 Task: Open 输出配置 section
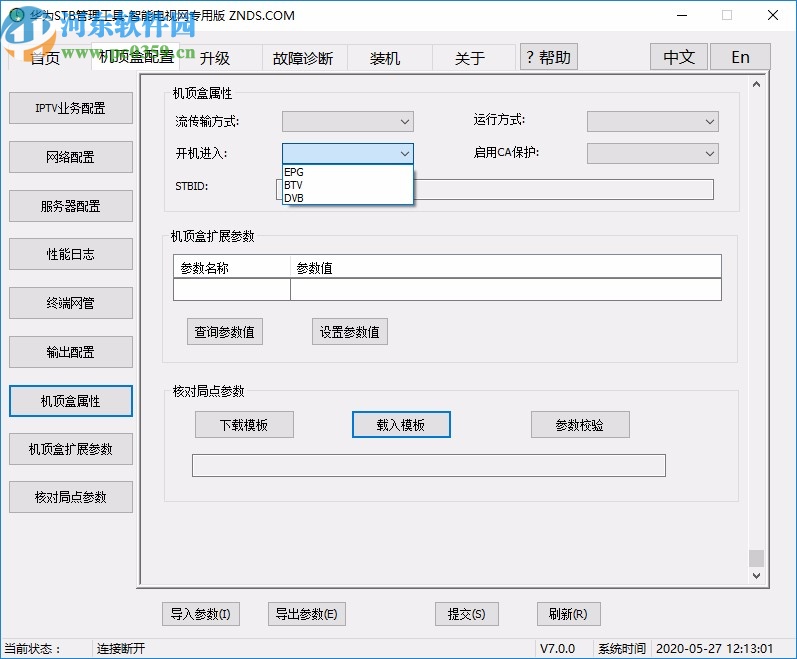71,352
